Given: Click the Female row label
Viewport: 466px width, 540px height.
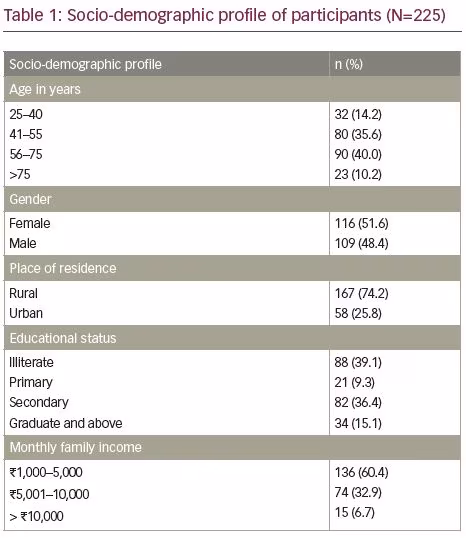Looking at the screenshot, I should (30, 224).
